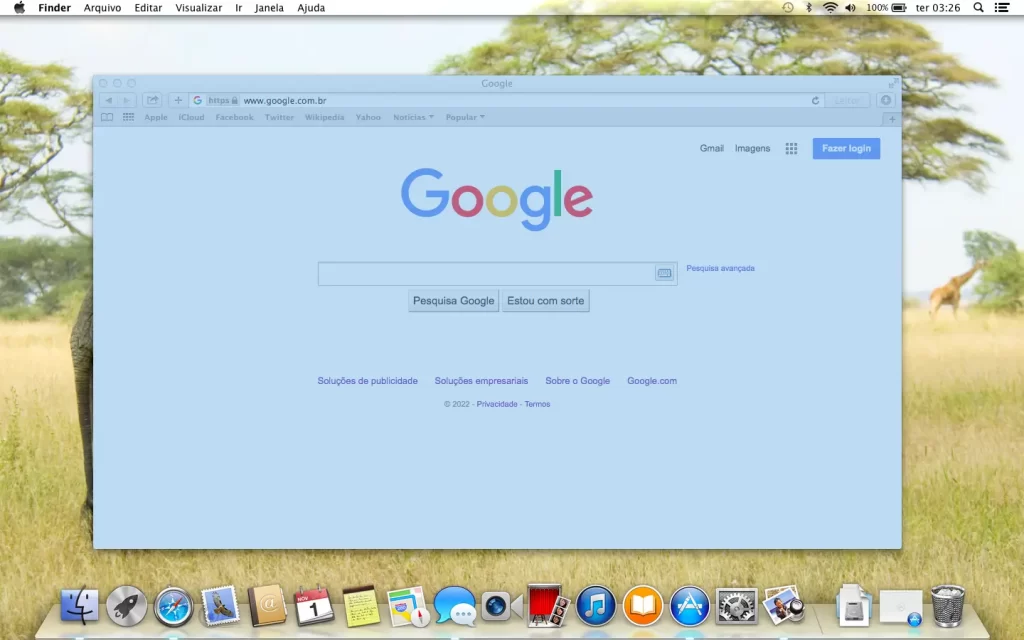1024x640 pixels.
Task: Open the Share menu in Safari toolbar
Action: pyautogui.click(x=152, y=101)
